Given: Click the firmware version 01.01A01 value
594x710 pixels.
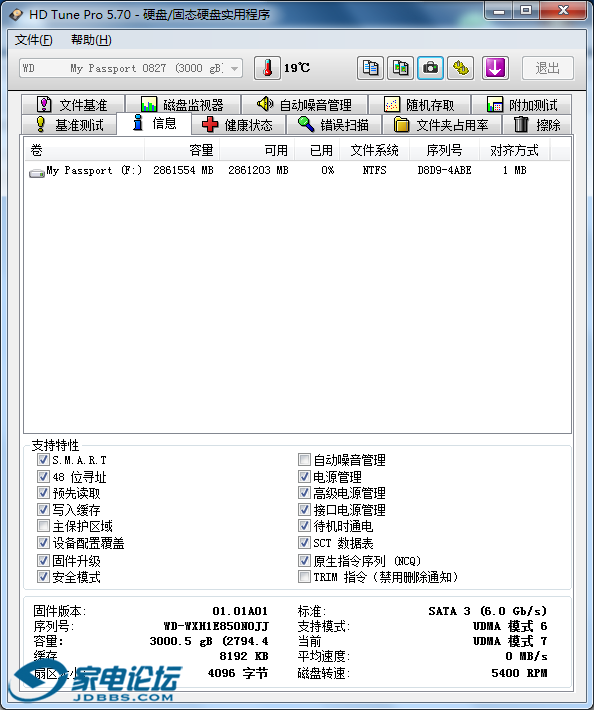Looking at the screenshot, I should (240, 611).
